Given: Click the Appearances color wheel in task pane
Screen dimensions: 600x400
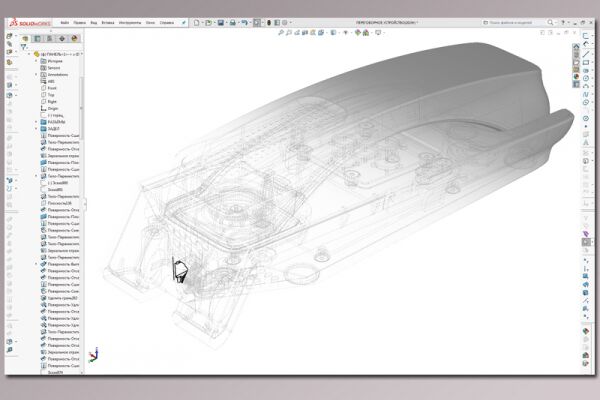Looking at the screenshot, I should [x=576, y=77].
